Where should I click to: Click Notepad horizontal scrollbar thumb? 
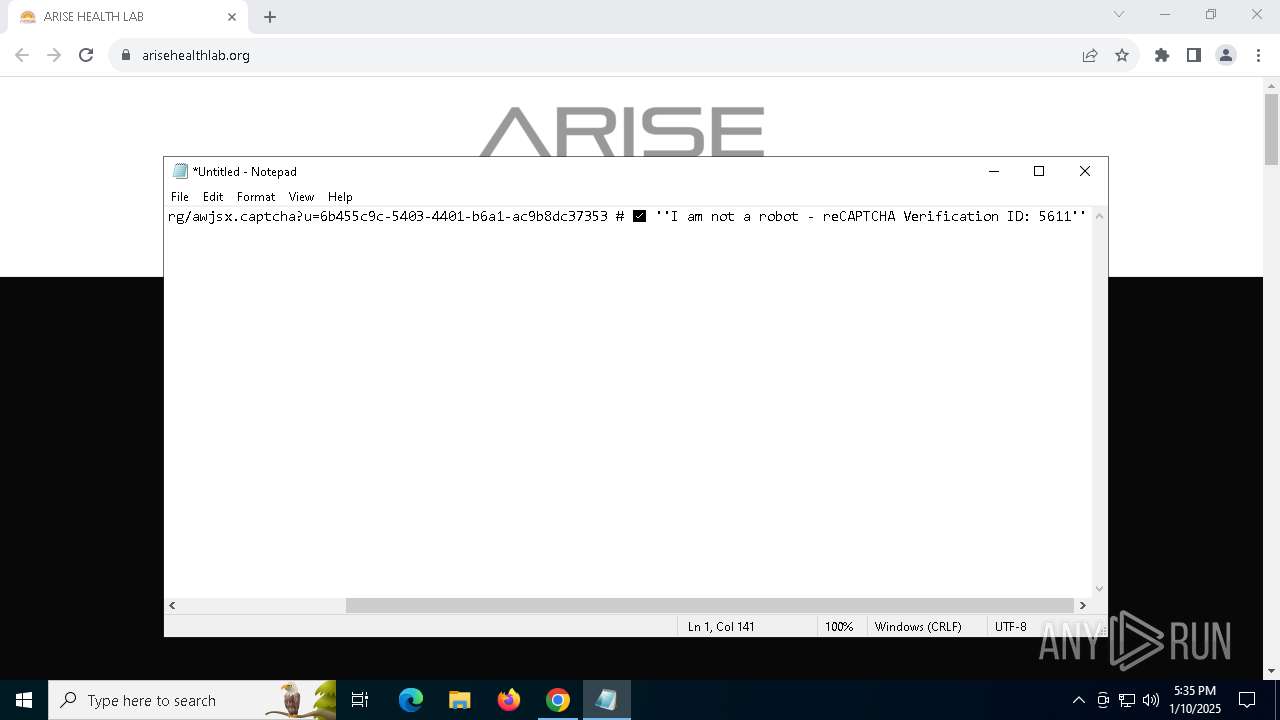[x=709, y=605]
